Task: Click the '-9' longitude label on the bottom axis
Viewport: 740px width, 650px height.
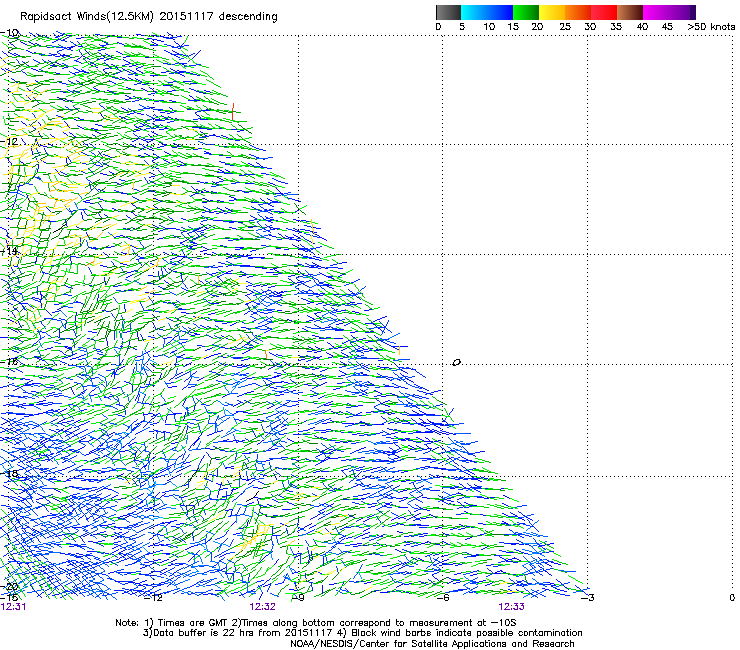Action: tap(298, 598)
